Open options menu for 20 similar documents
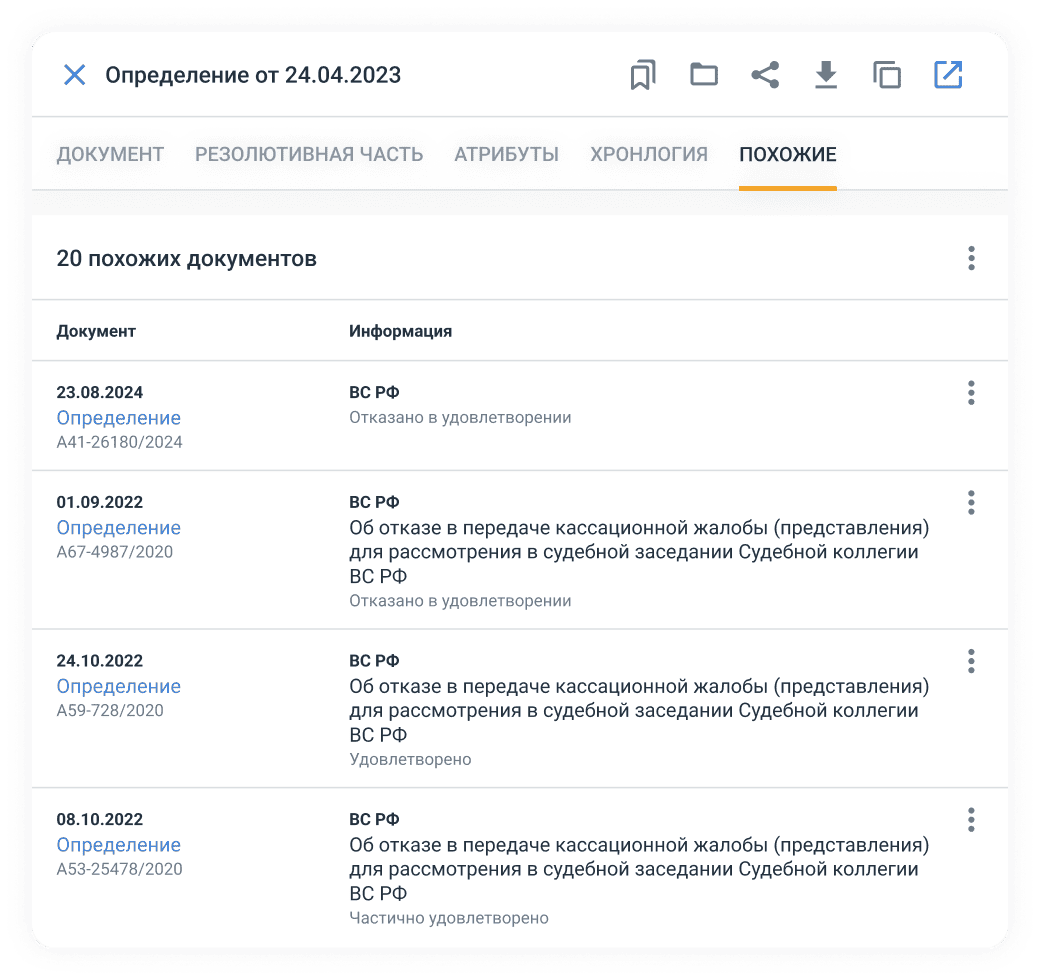This screenshot has height=980, width=1040. [x=971, y=259]
